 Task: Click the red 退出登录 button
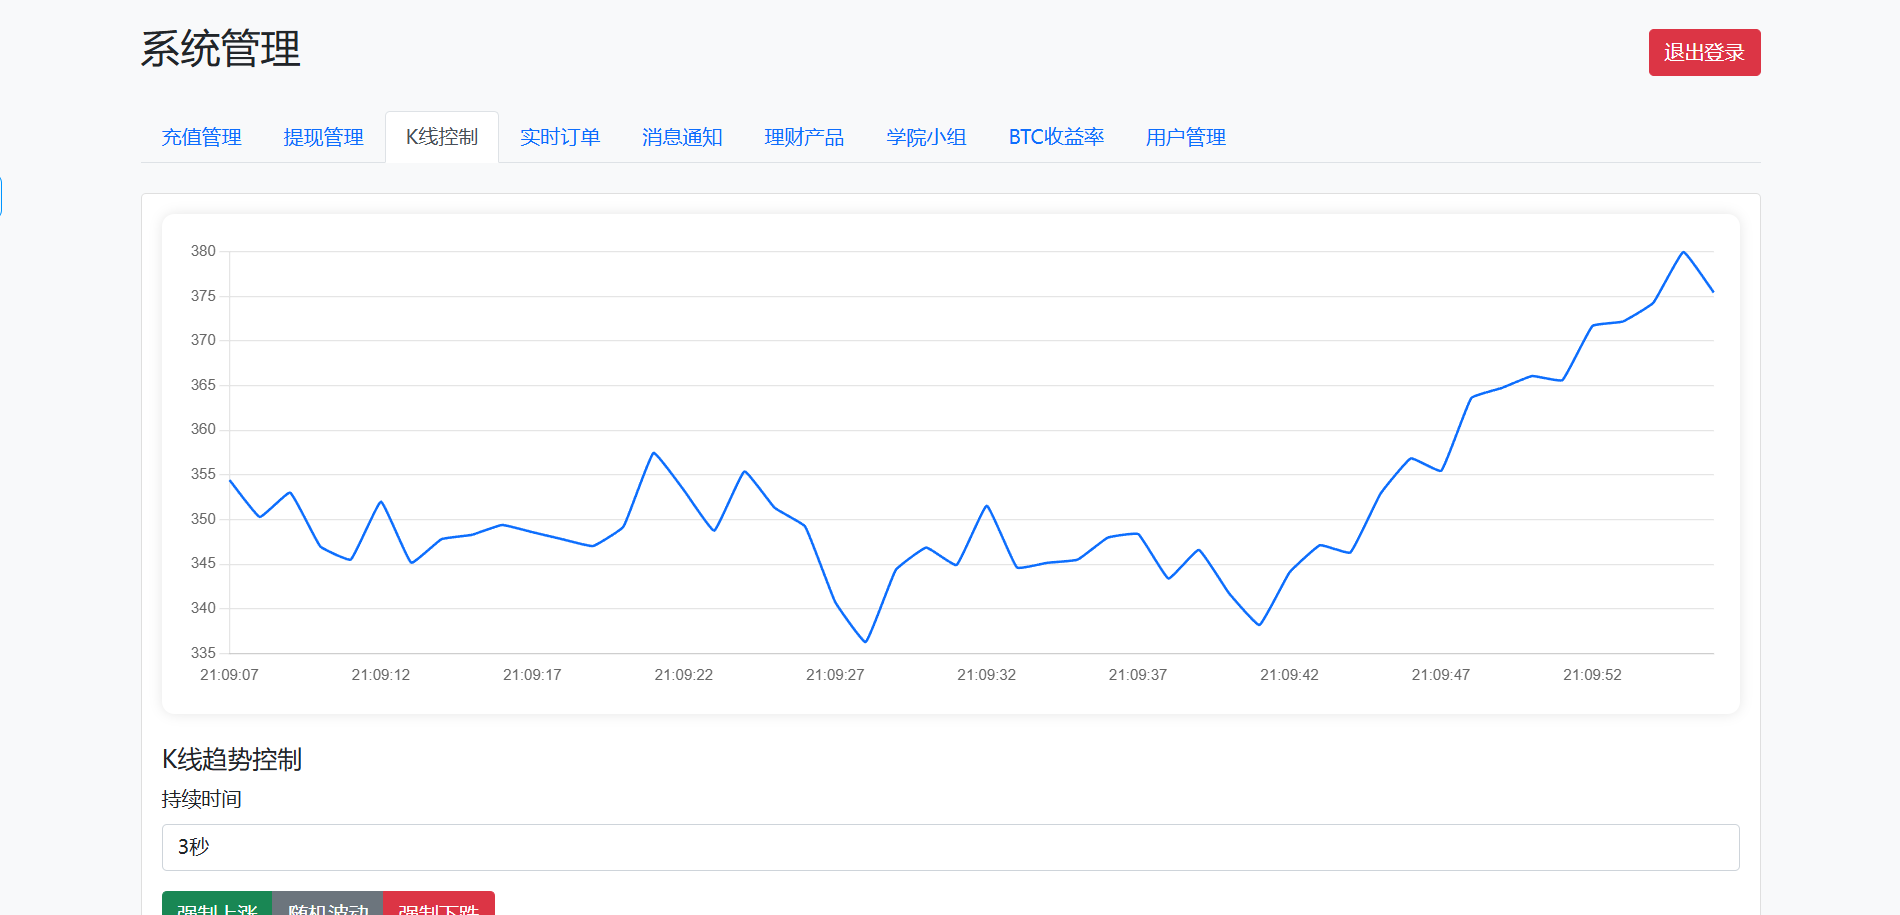pyautogui.click(x=1704, y=52)
